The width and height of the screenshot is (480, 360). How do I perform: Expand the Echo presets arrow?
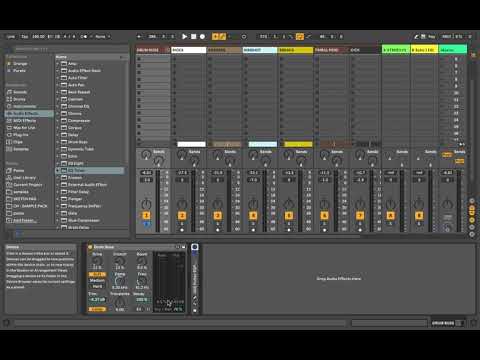[x=58, y=156]
